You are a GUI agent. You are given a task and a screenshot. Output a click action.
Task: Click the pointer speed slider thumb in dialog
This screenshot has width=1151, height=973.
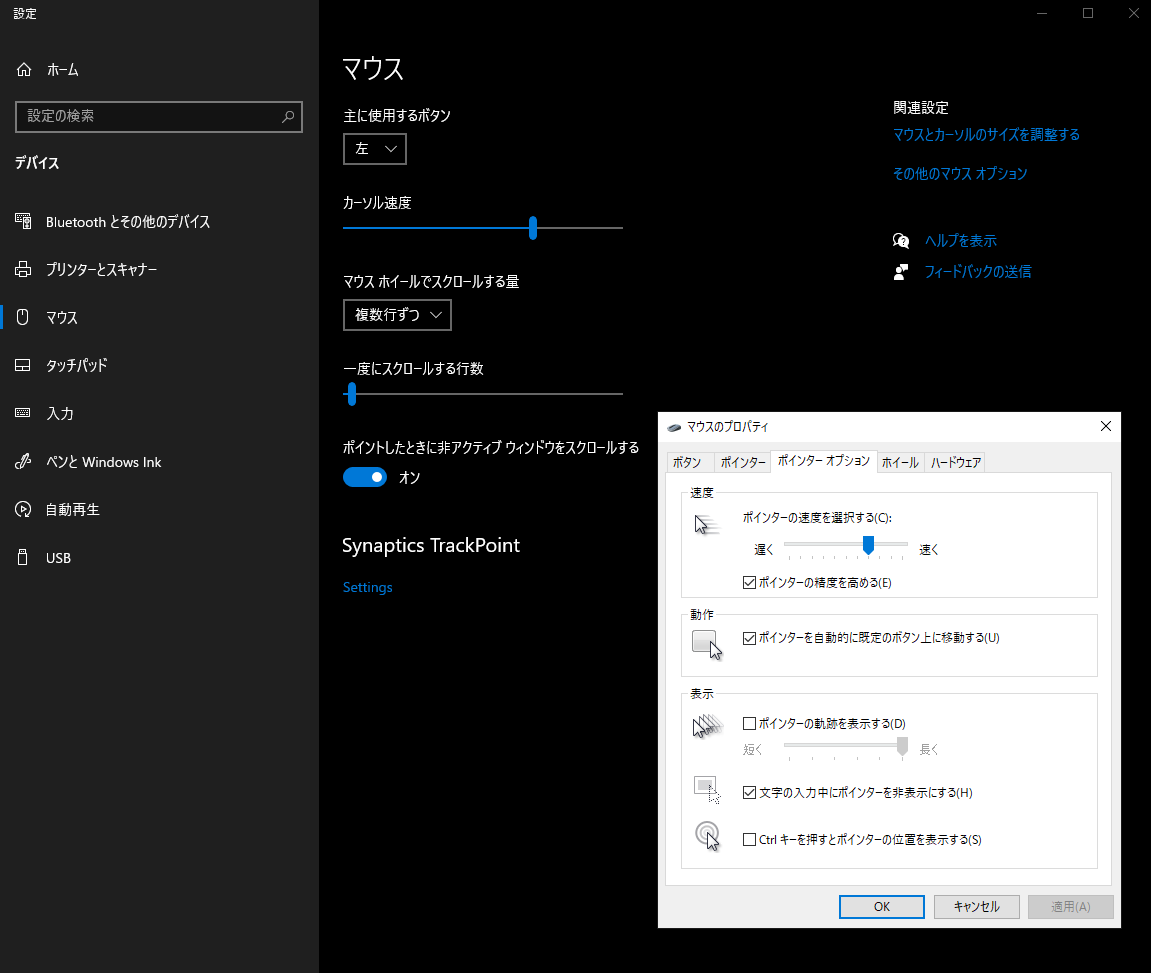tap(868, 544)
